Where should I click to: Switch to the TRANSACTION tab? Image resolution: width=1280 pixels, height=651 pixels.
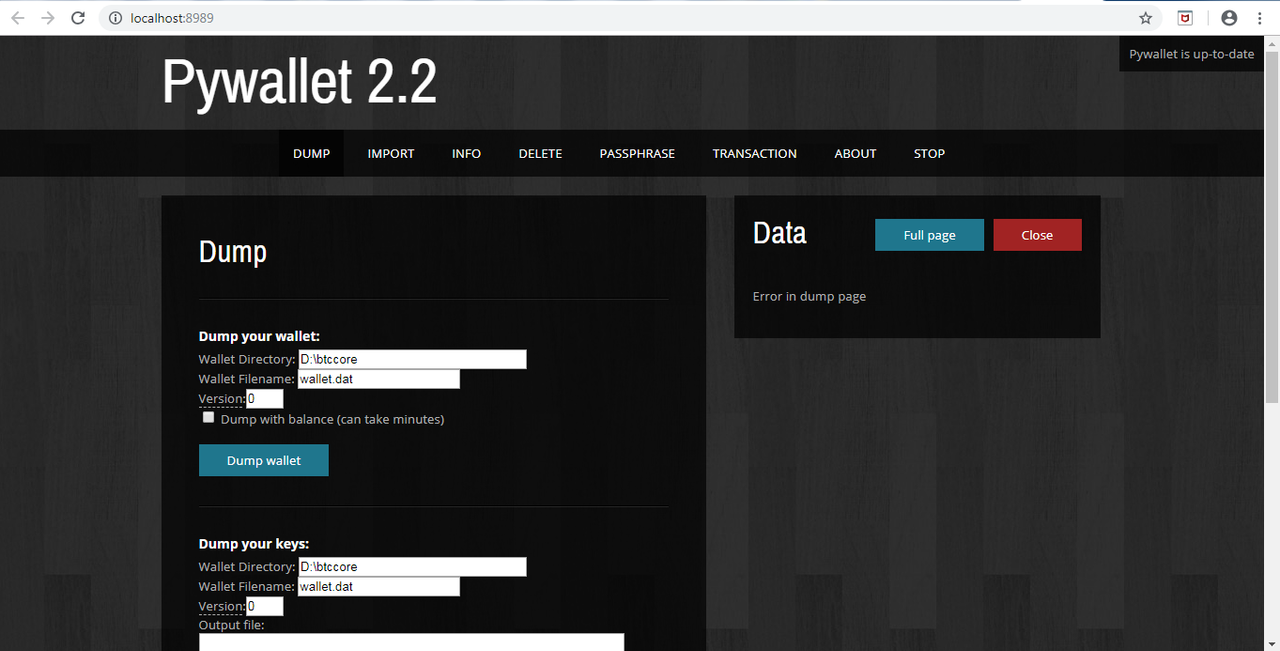tap(755, 153)
